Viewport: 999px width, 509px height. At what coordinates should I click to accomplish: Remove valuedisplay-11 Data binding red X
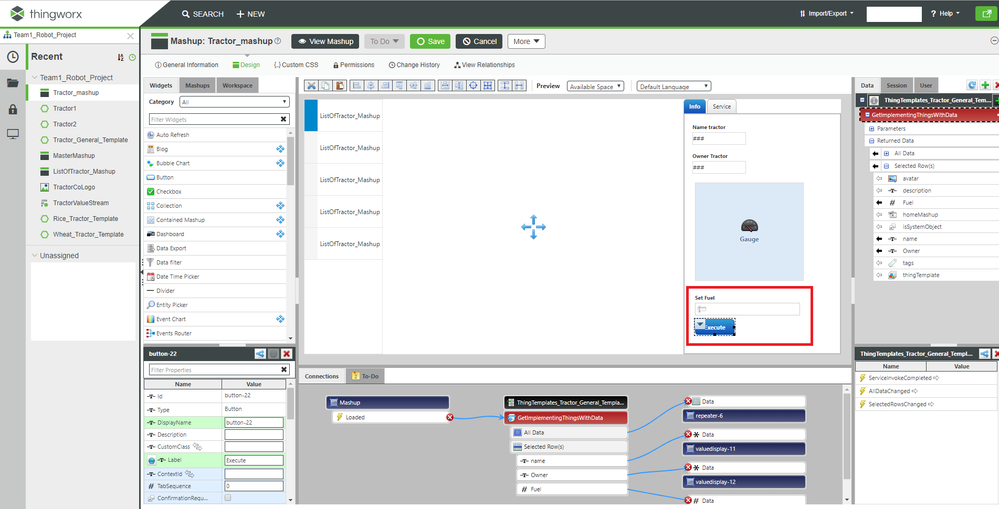pyautogui.click(x=688, y=434)
